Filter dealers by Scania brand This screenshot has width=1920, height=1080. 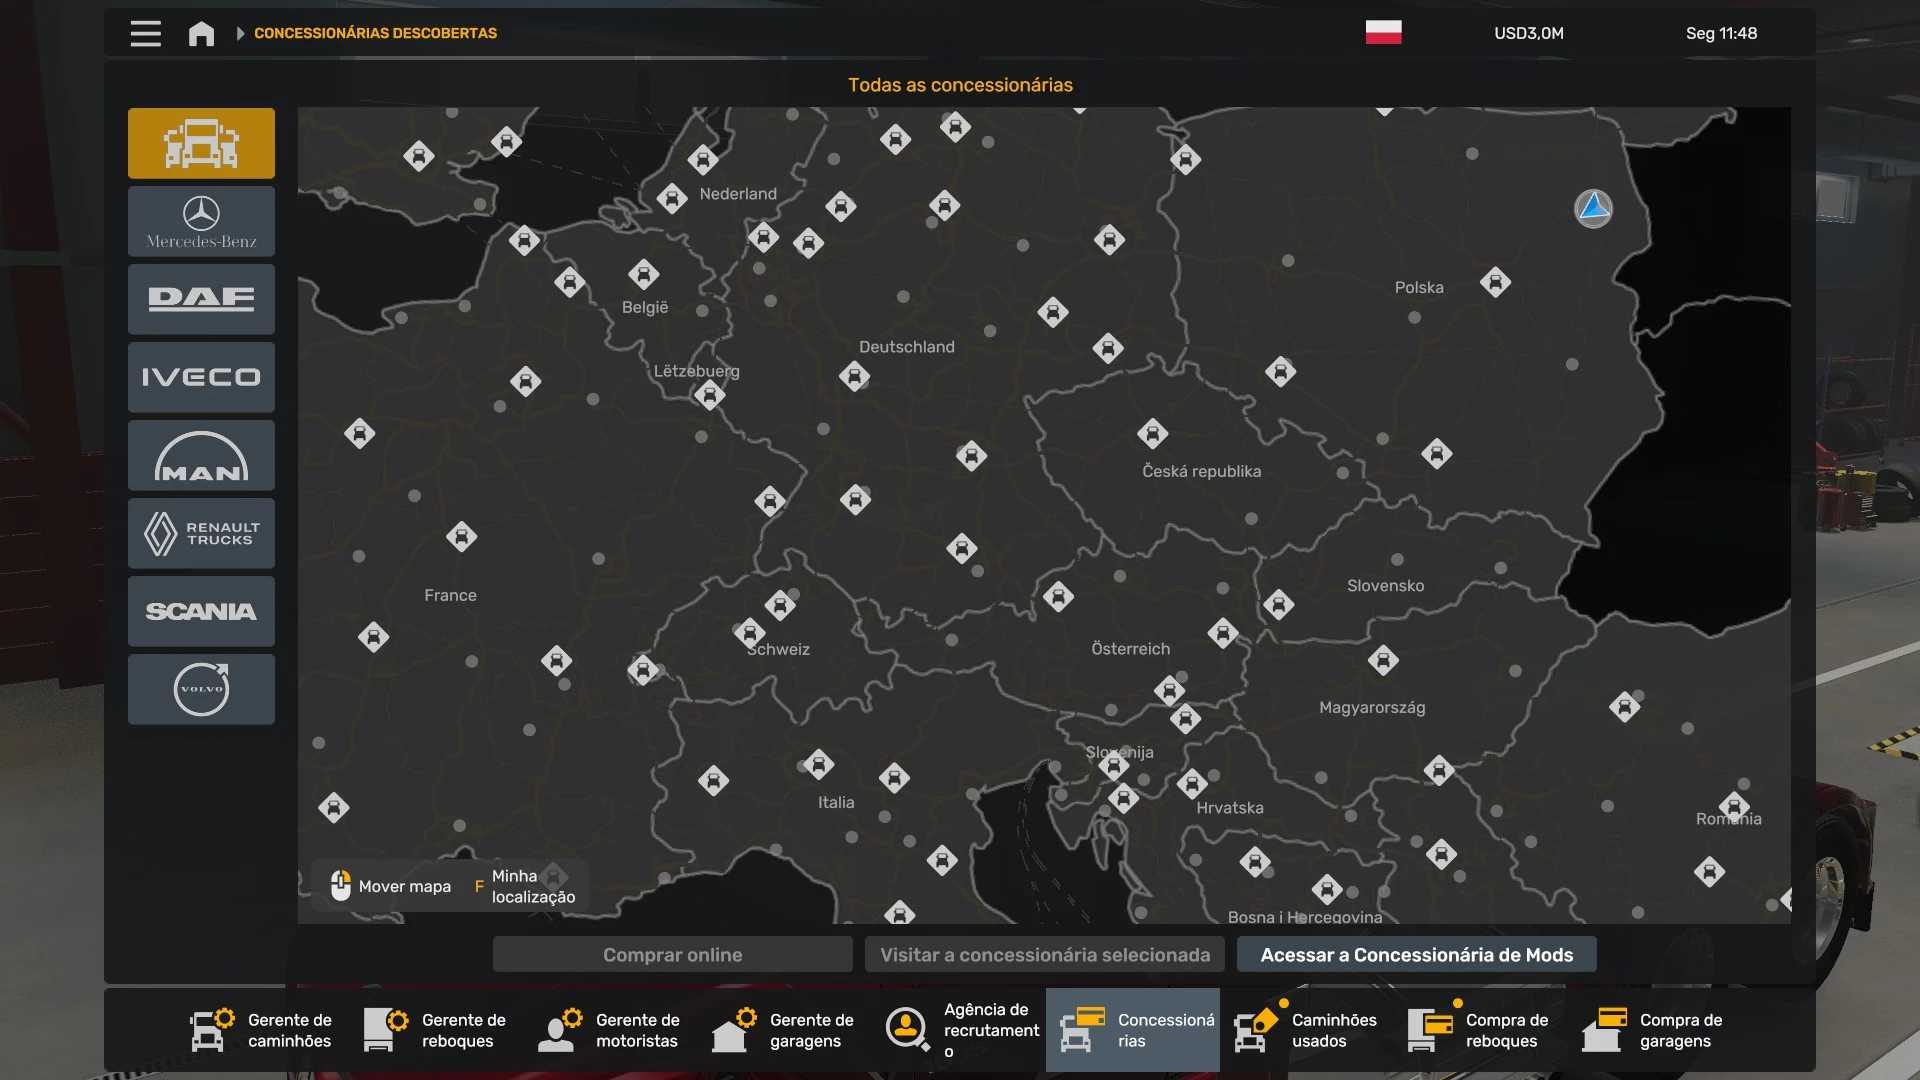click(x=201, y=611)
